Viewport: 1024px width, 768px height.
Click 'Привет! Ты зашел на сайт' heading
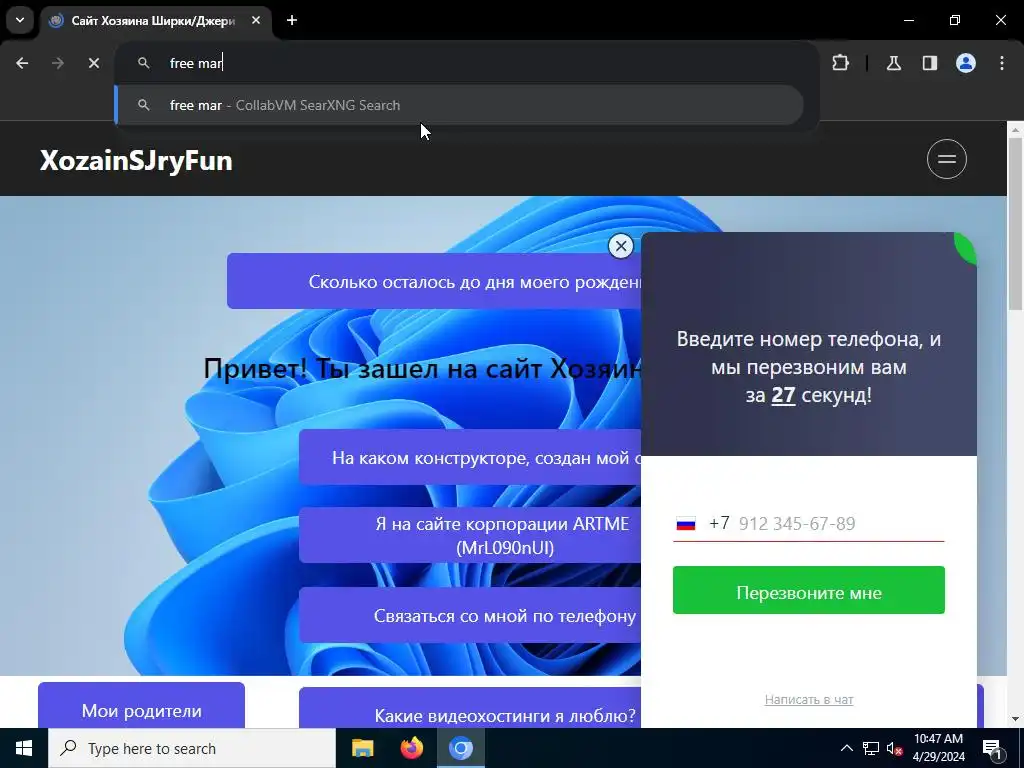coord(423,369)
